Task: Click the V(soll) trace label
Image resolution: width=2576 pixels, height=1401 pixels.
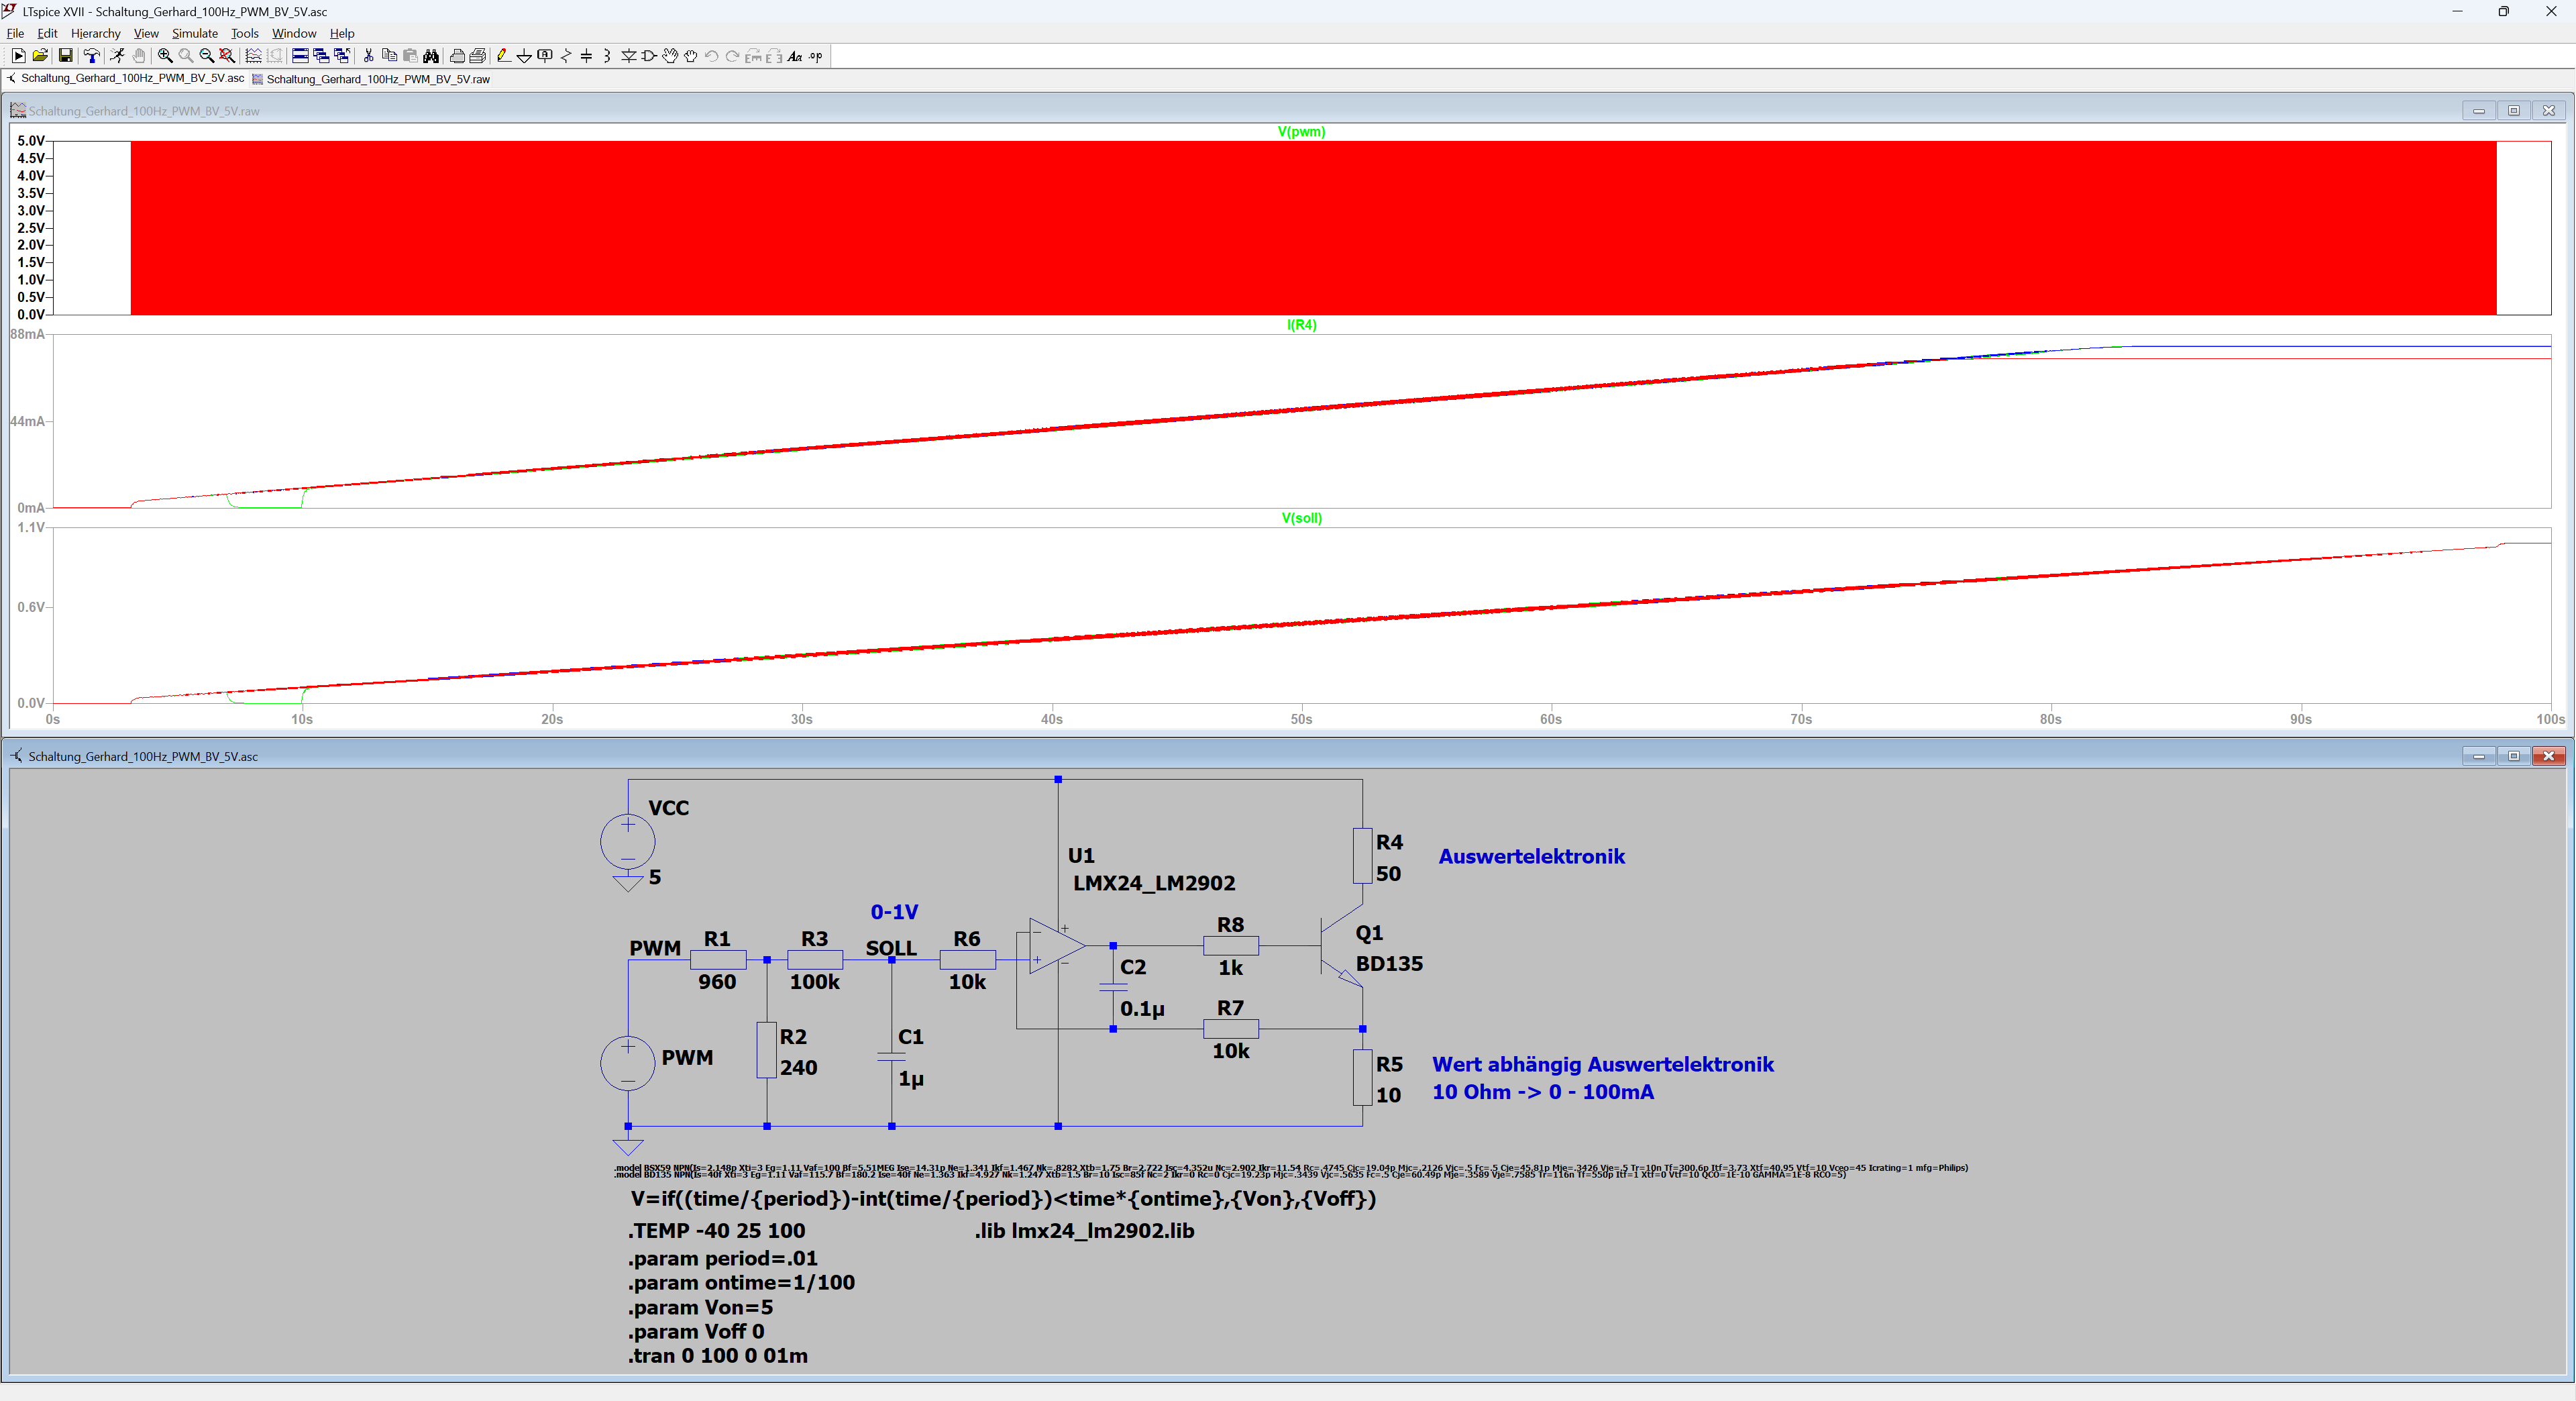Action: click(1301, 518)
